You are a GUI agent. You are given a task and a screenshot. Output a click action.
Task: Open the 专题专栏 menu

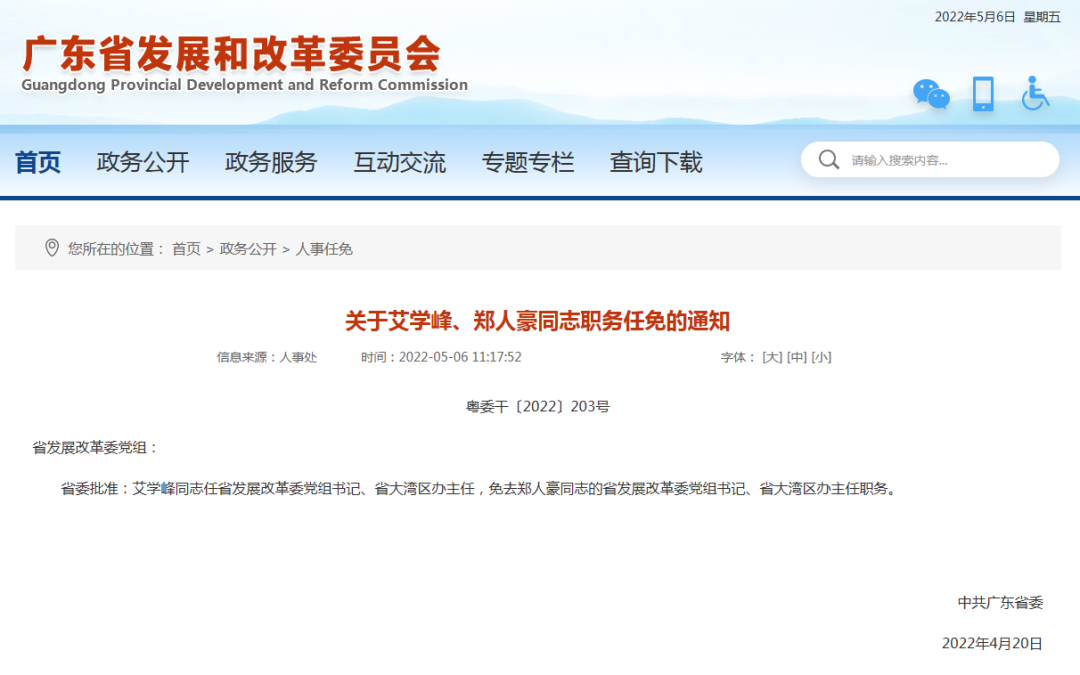(x=528, y=161)
